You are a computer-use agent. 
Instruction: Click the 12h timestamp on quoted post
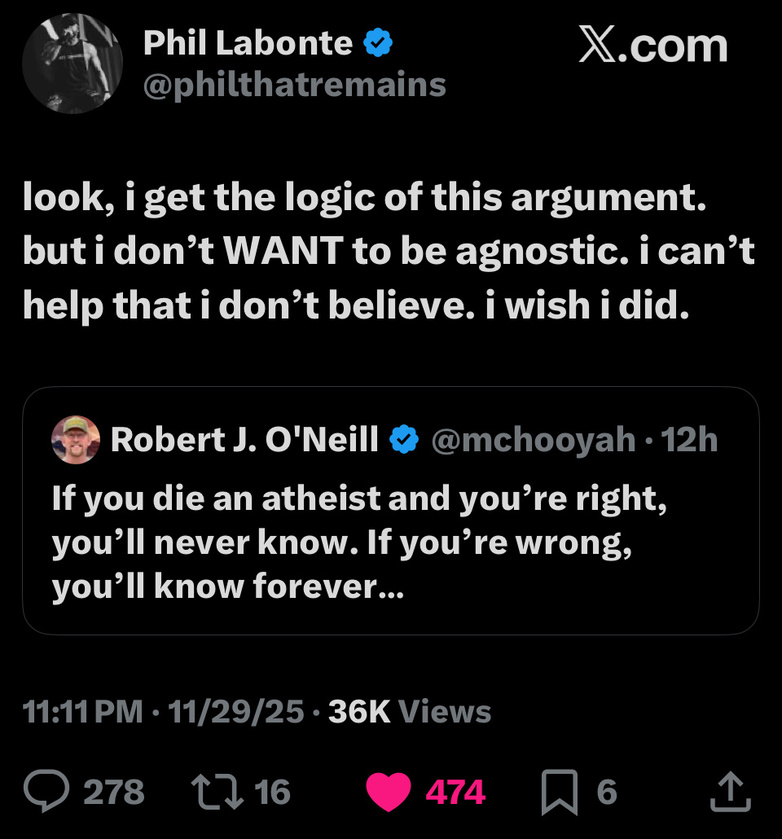(x=690, y=439)
